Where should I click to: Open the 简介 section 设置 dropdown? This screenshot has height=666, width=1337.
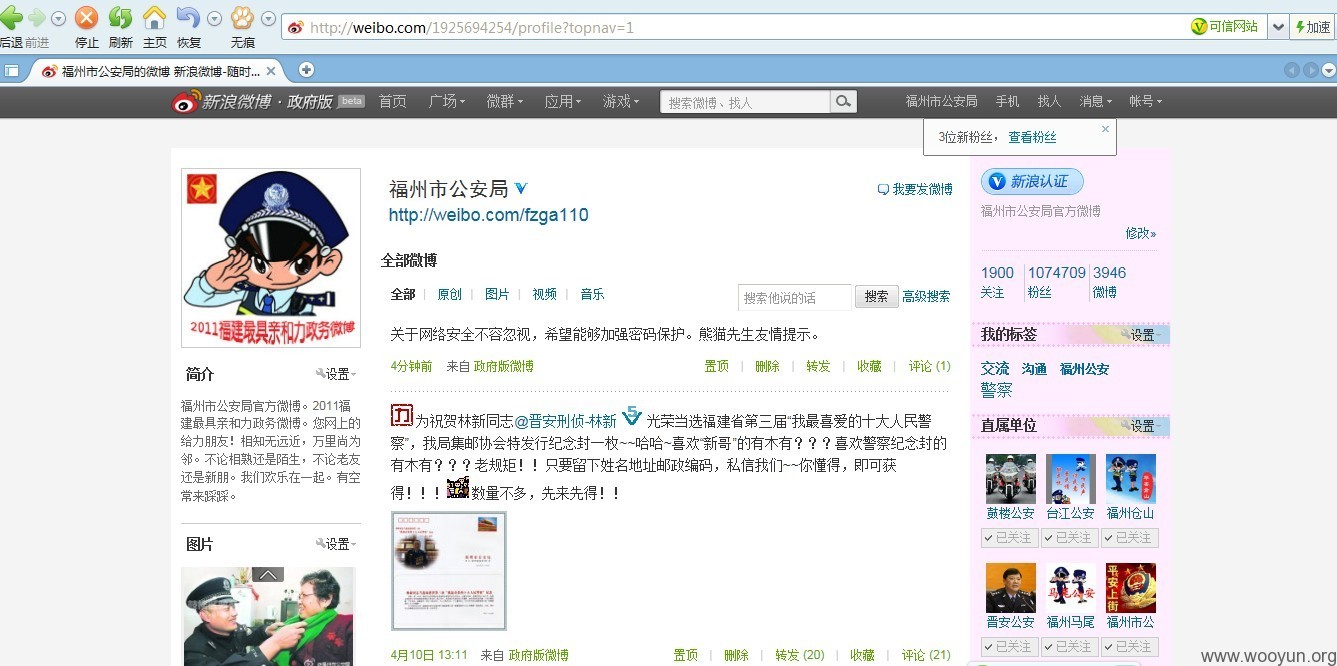[x=336, y=374]
